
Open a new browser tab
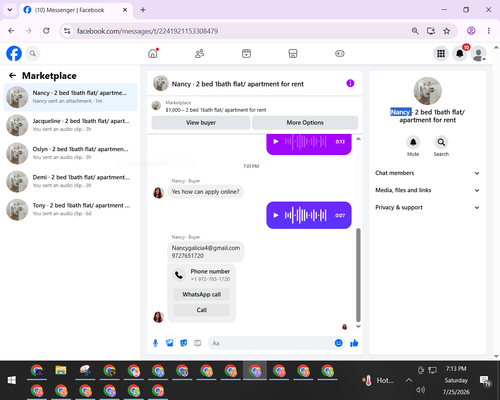[x=143, y=10]
